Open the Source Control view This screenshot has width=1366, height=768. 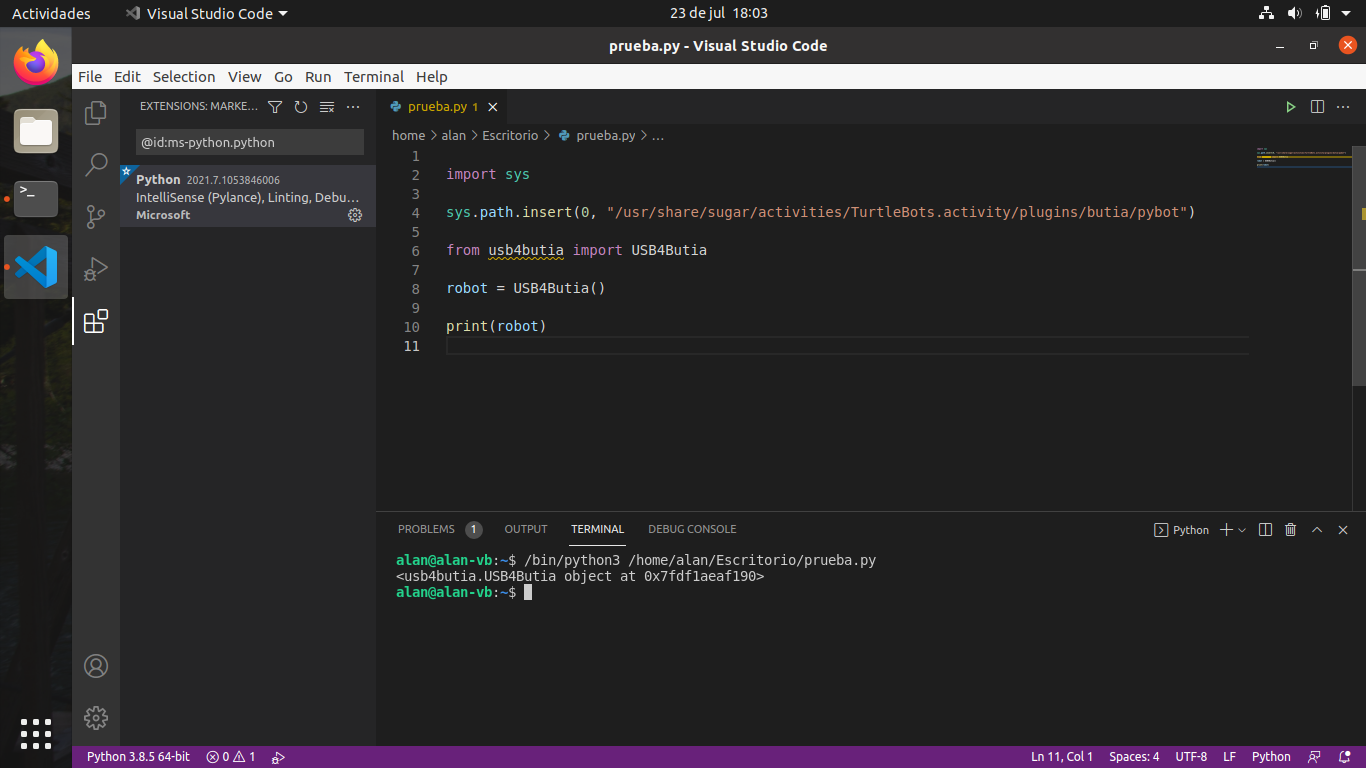click(96, 217)
